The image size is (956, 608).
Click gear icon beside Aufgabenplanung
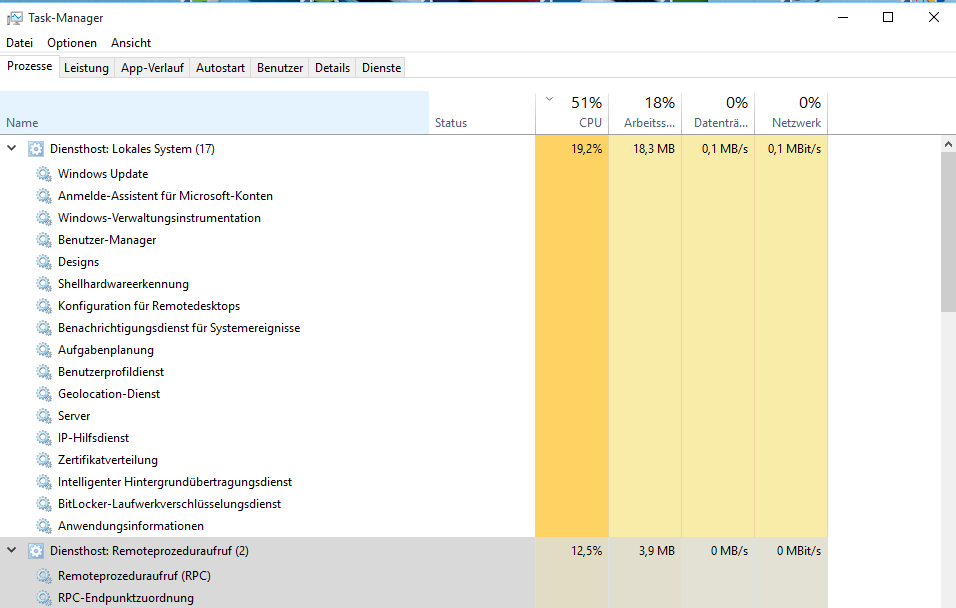click(x=43, y=349)
